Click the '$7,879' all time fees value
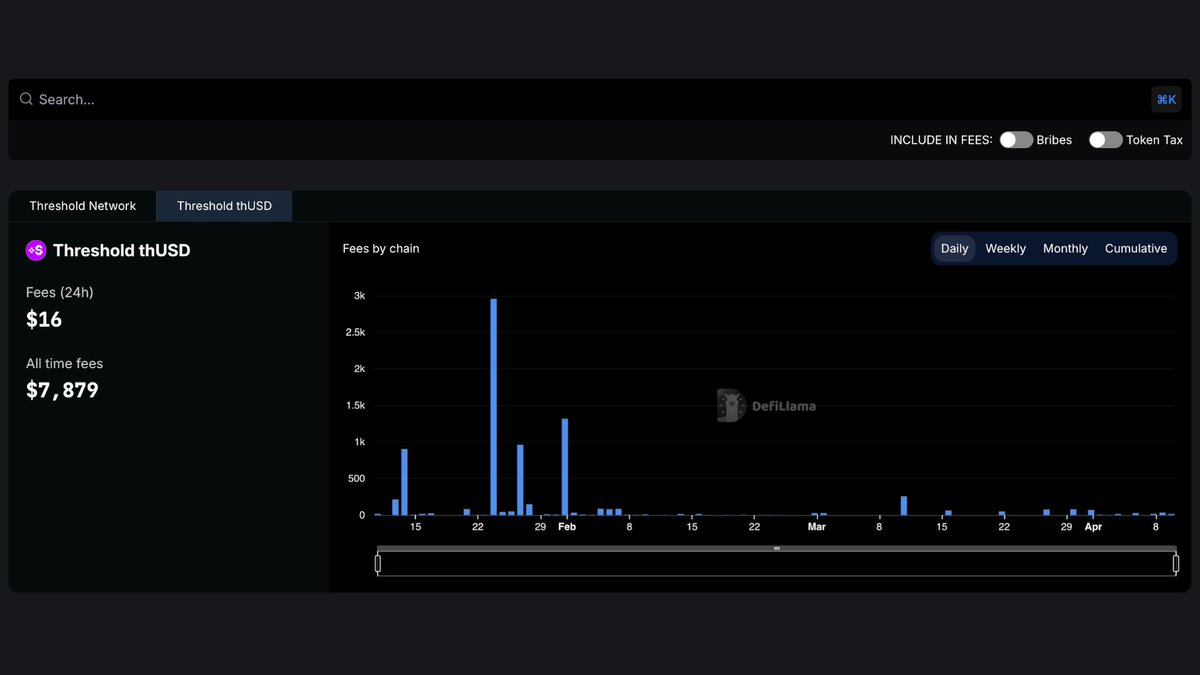The width and height of the screenshot is (1200, 675). 62,390
